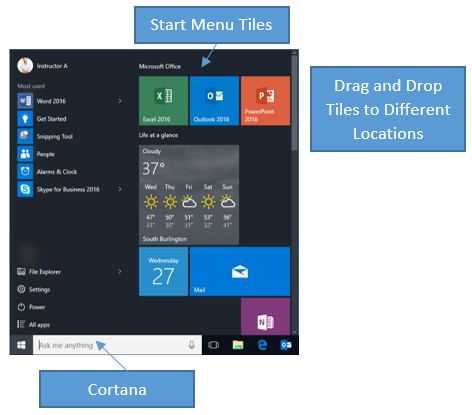This screenshot has height=415, width=472.
Task: Click the Life at a glance header
Action: (x=158, y=135)
